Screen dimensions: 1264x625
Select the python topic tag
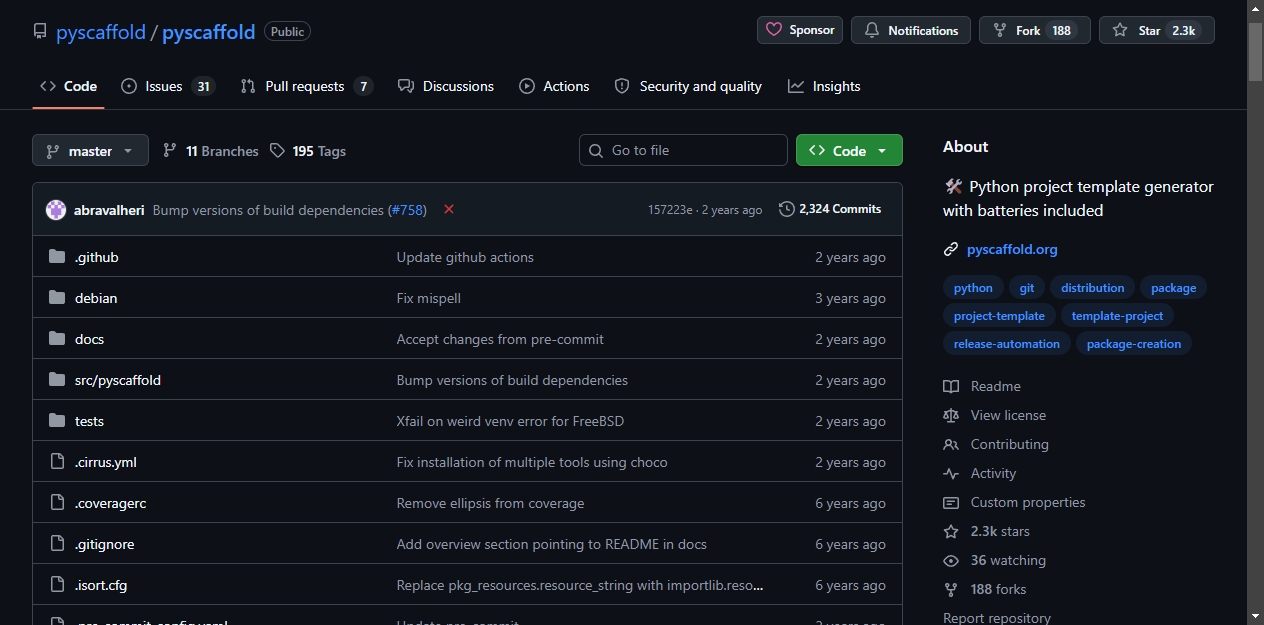click(973, 288)
